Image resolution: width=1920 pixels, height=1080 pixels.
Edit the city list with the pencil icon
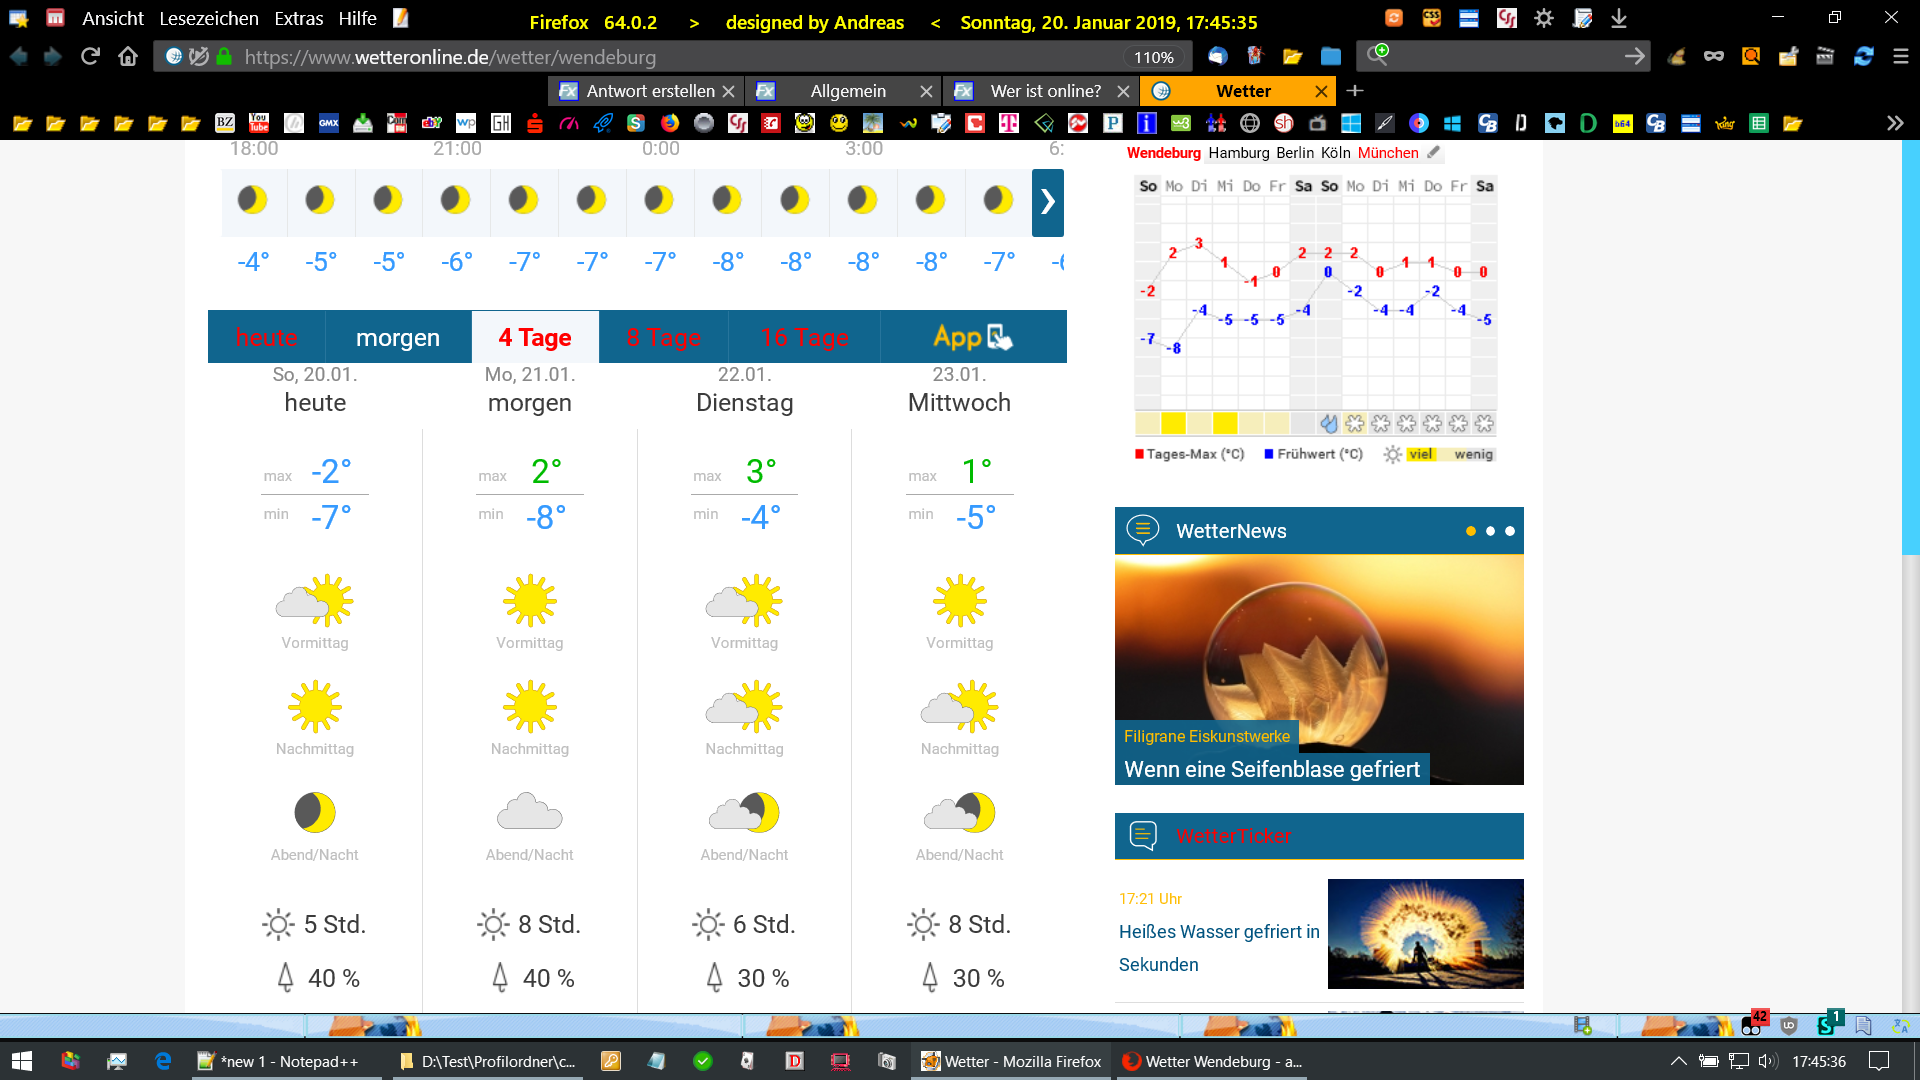[x=1434, y=153]
